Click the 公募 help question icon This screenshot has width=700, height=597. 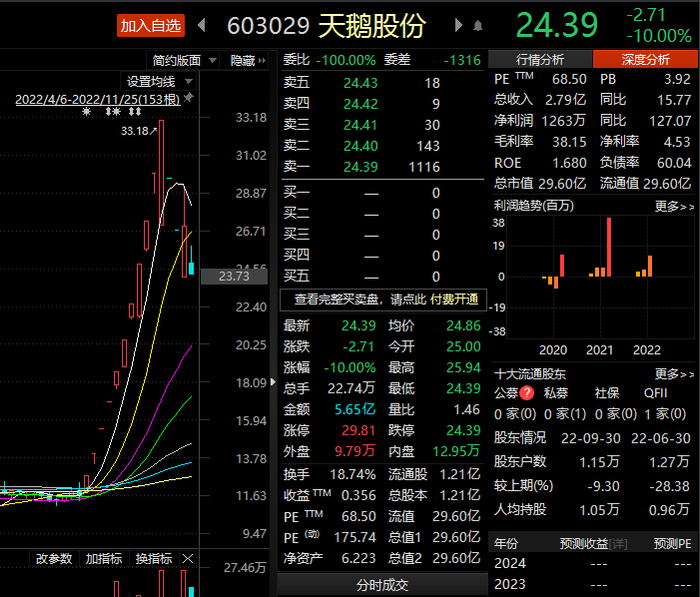(x=527, y=392)
